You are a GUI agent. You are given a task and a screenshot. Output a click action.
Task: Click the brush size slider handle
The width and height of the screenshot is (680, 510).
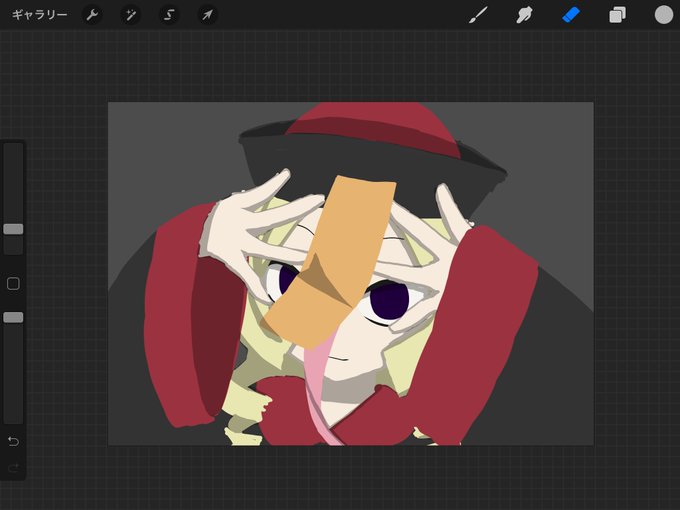[x=13, y=229]
